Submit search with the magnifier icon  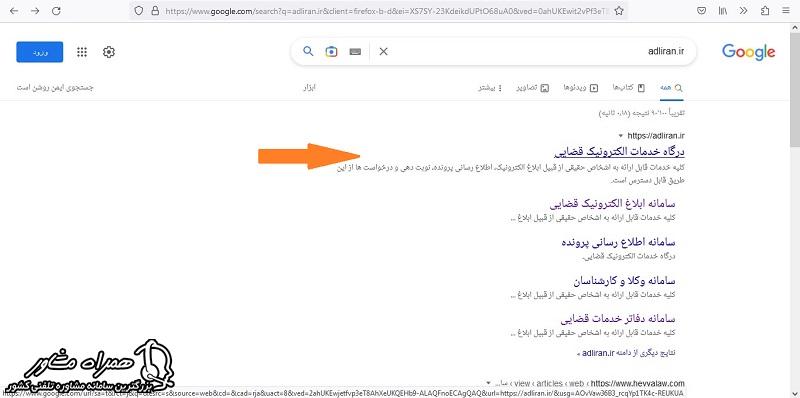click(308, 51)
